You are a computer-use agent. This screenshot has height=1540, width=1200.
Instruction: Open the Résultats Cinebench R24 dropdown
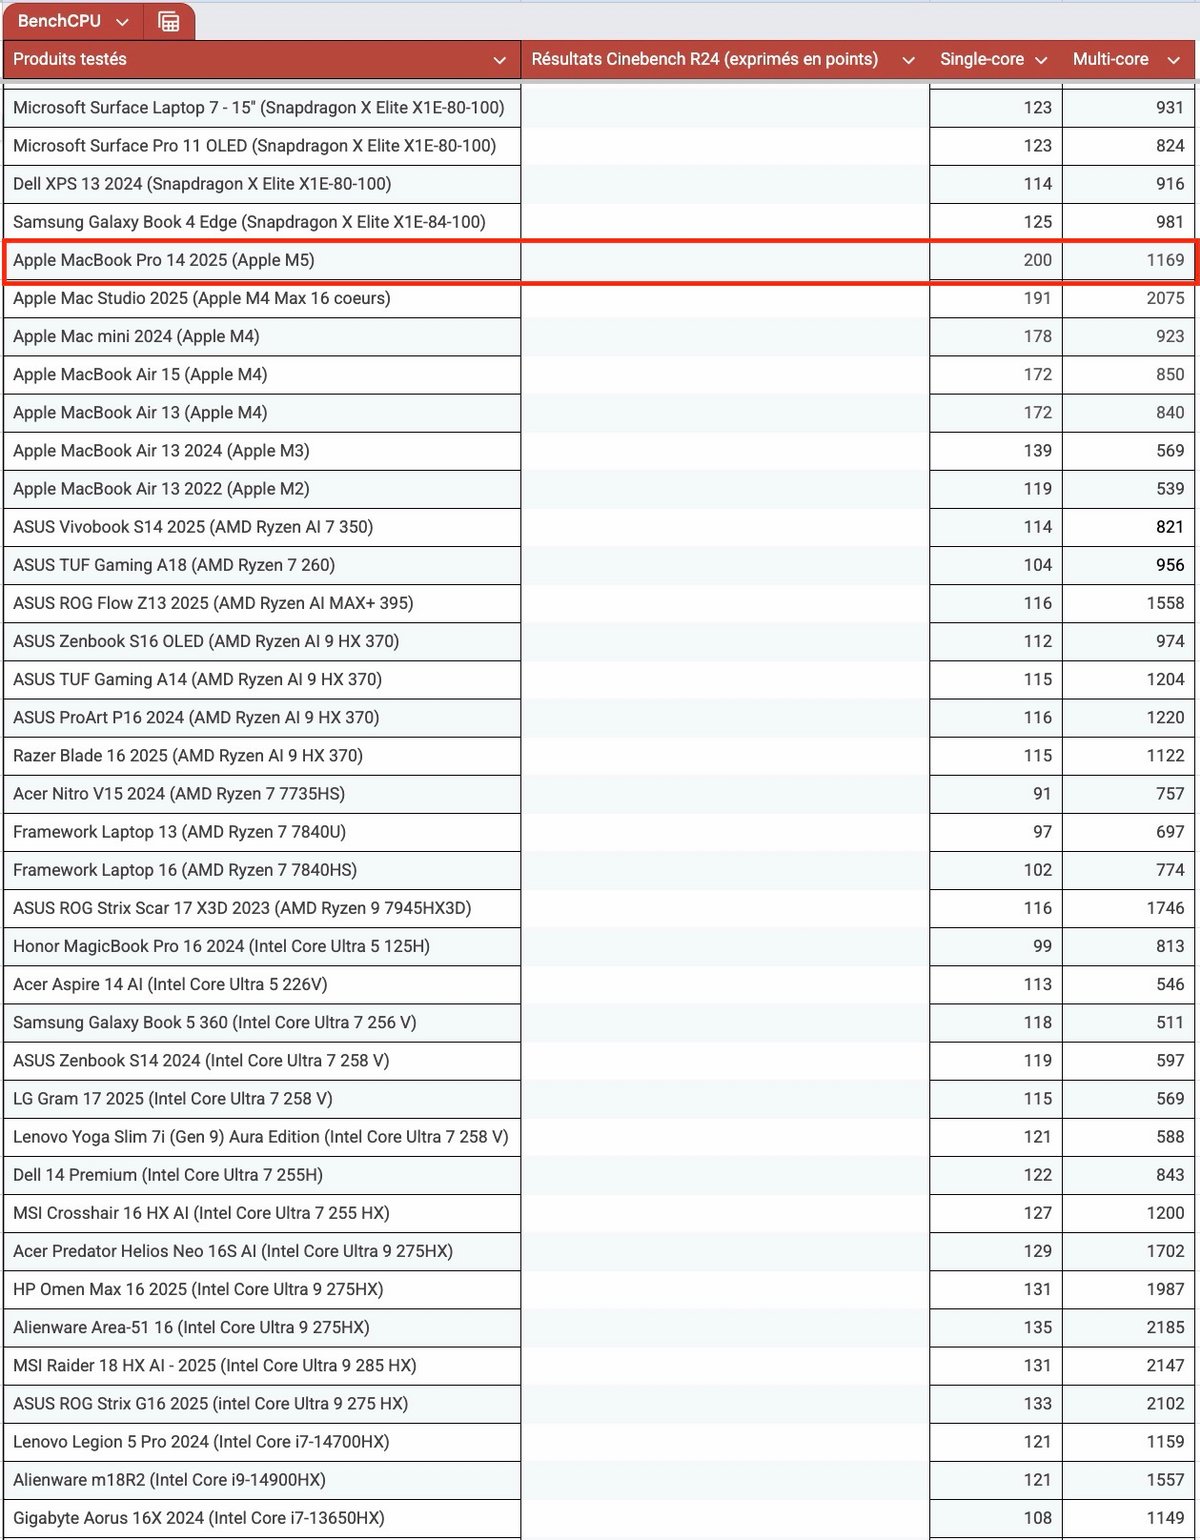pyautogui.click(x=908, y=60)
